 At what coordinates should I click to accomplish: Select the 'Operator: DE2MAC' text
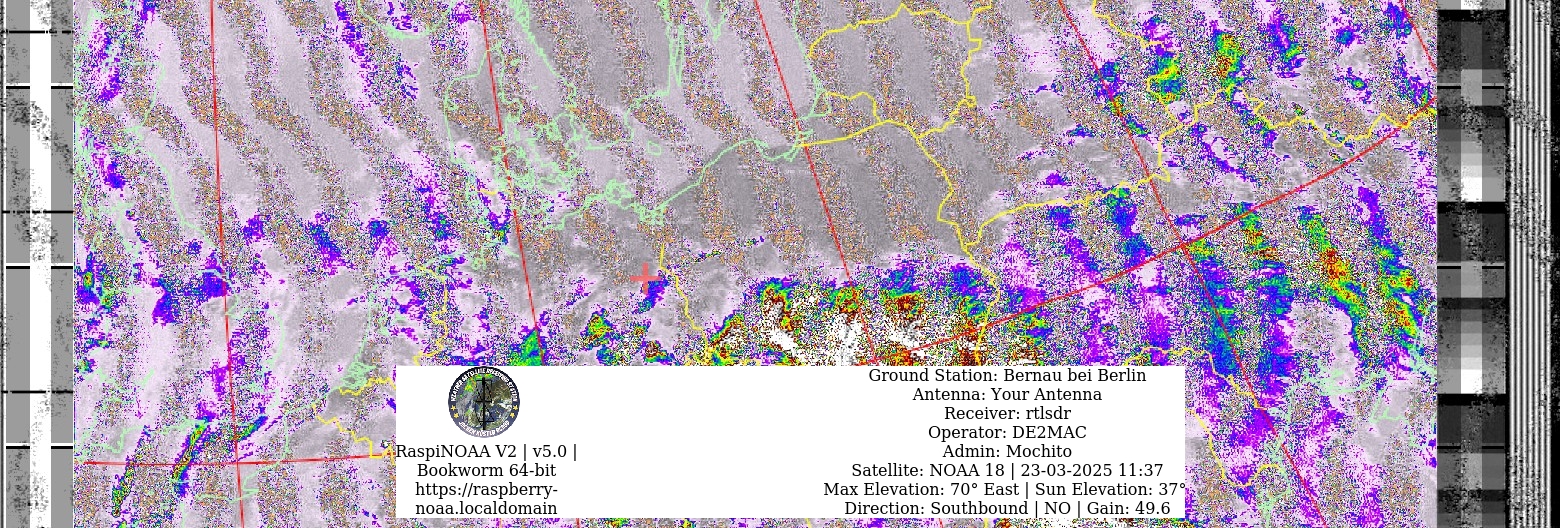pyautogui.click(x=1007, y=433)
